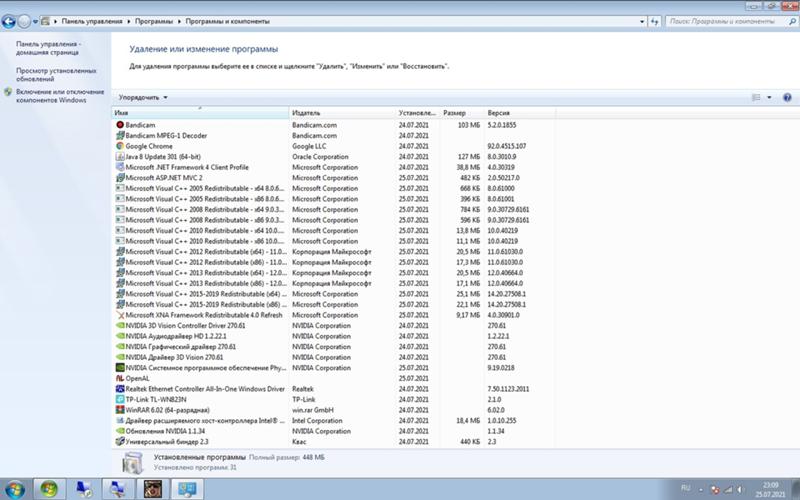Expand dropdown arrow after Панель управления breadcrumb
Image resolution: width=800 pixels, height=500 pixels.
click(129, 21)
